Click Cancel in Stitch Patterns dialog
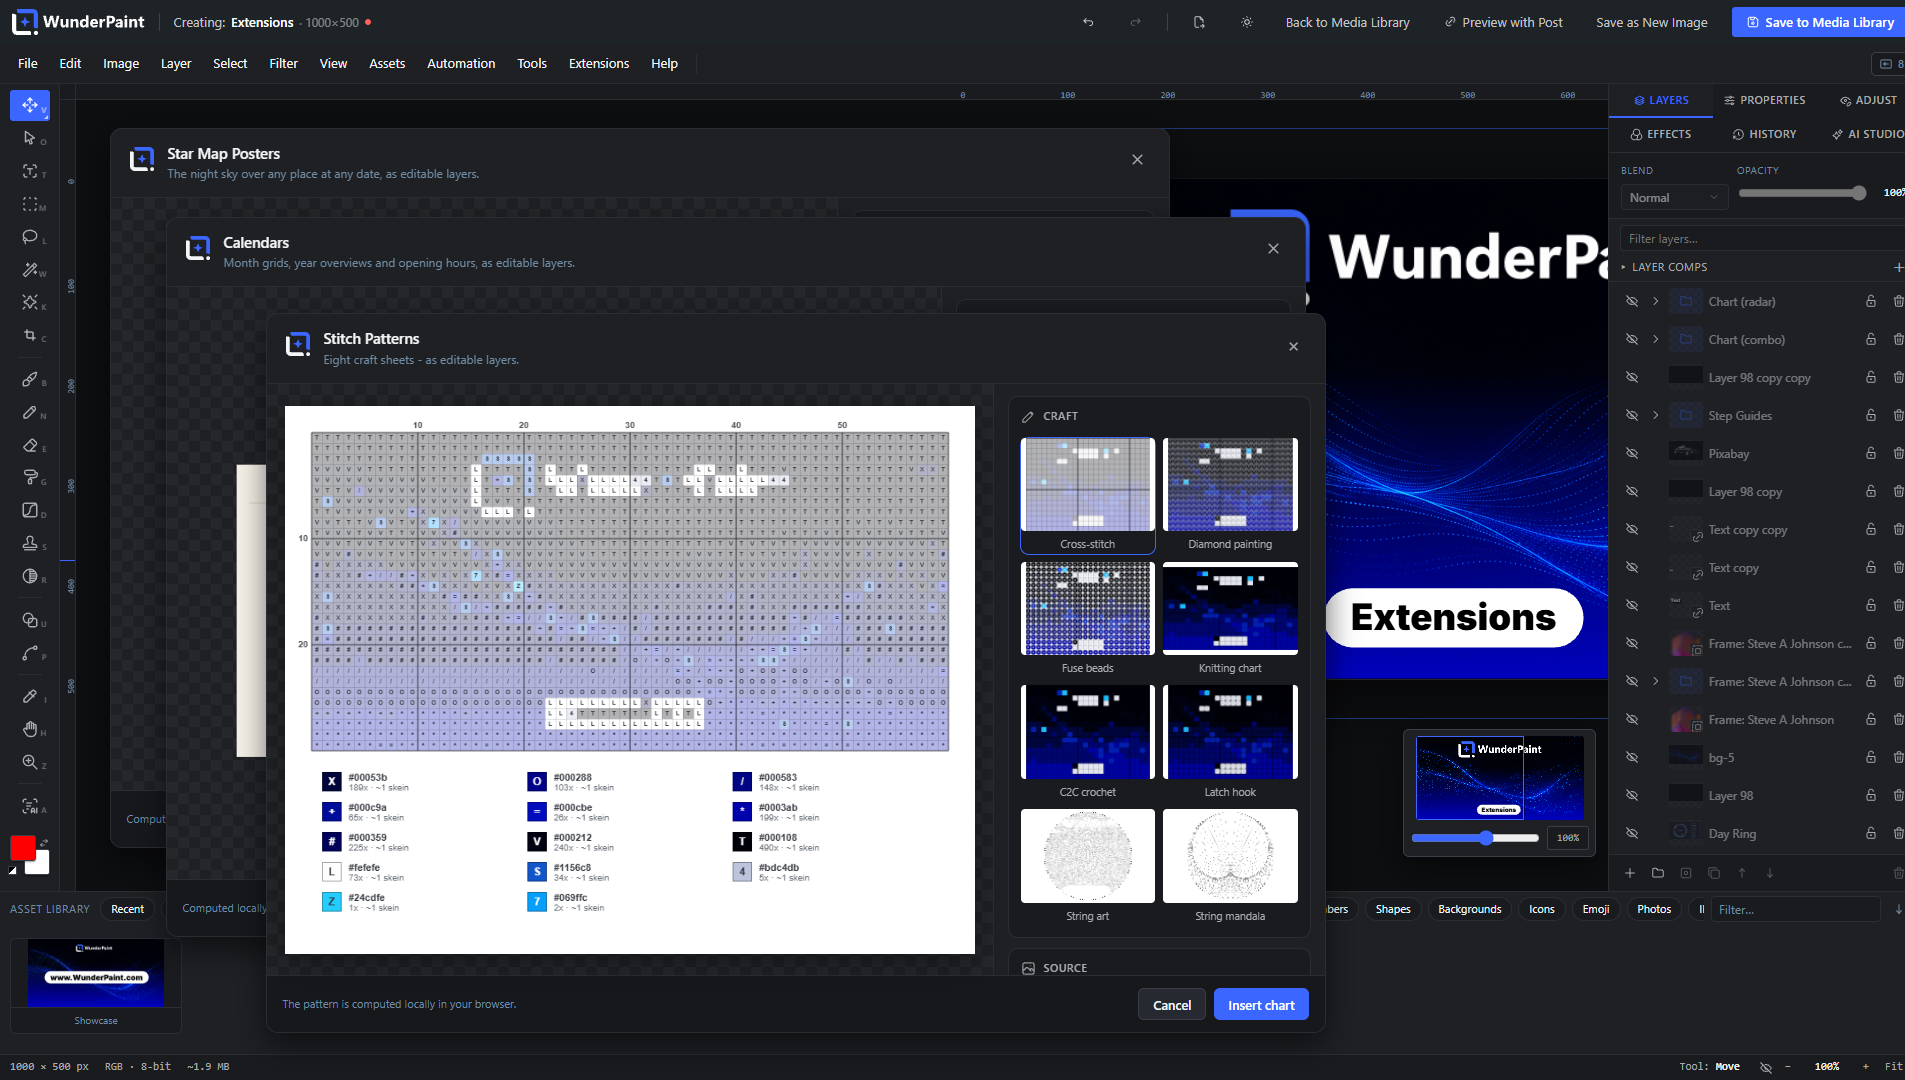 (x=1172, y=1005)
